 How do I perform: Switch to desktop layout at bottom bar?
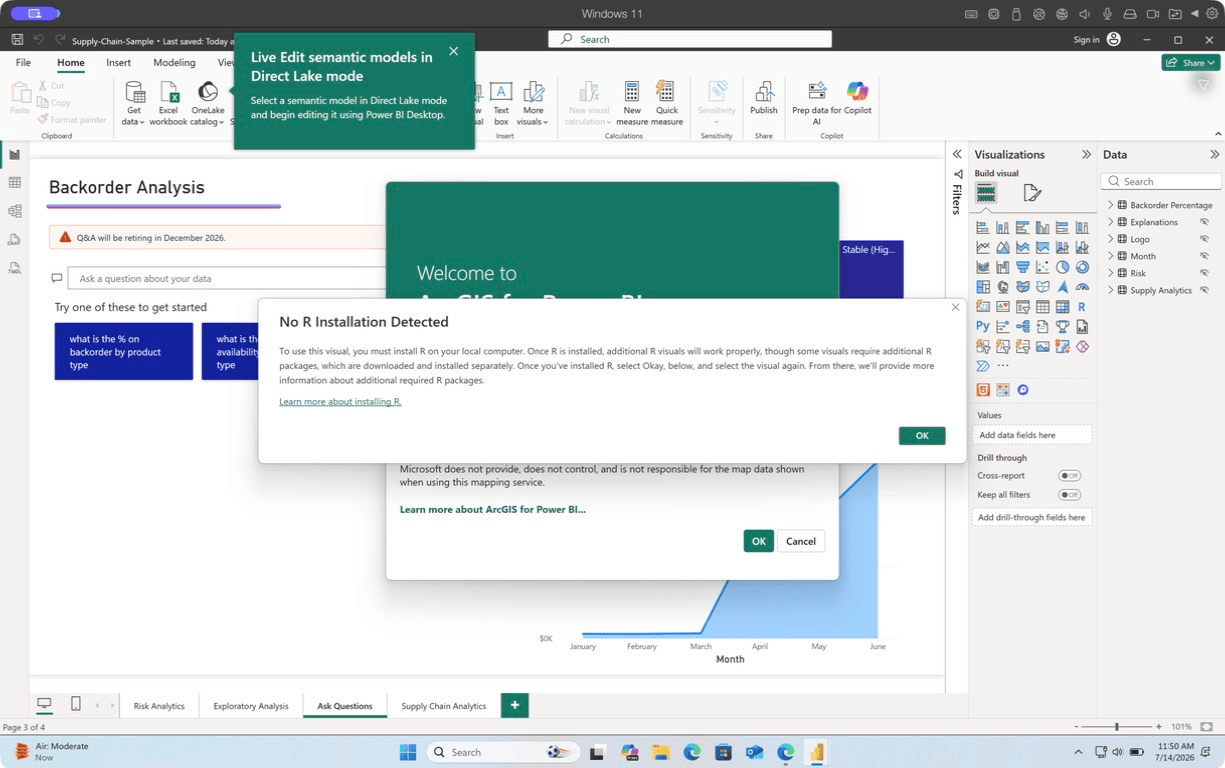44,704
